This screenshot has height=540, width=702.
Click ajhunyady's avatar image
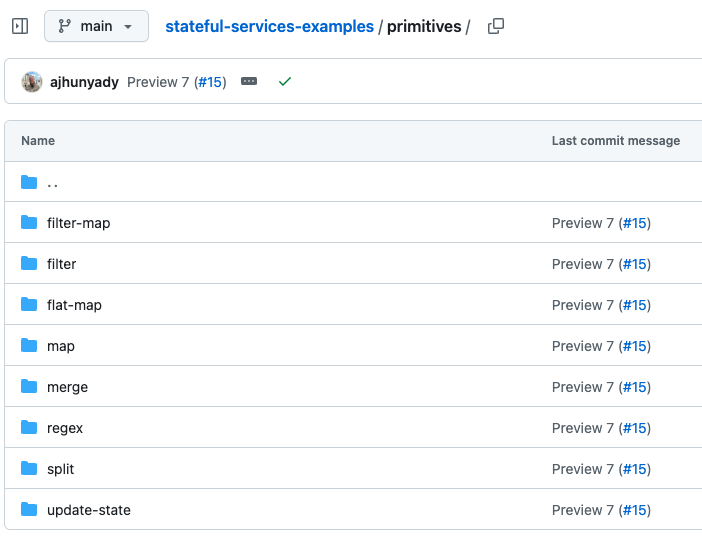pyautogui.click(x=32, y=82)
